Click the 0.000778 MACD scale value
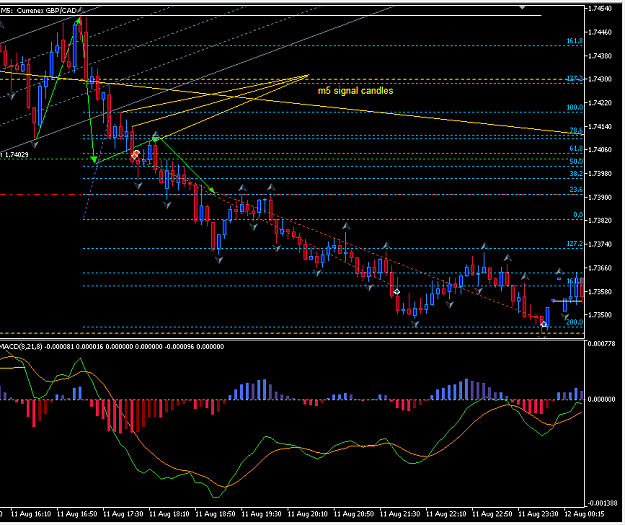625x525 pixels. click(x=601, y=344)
